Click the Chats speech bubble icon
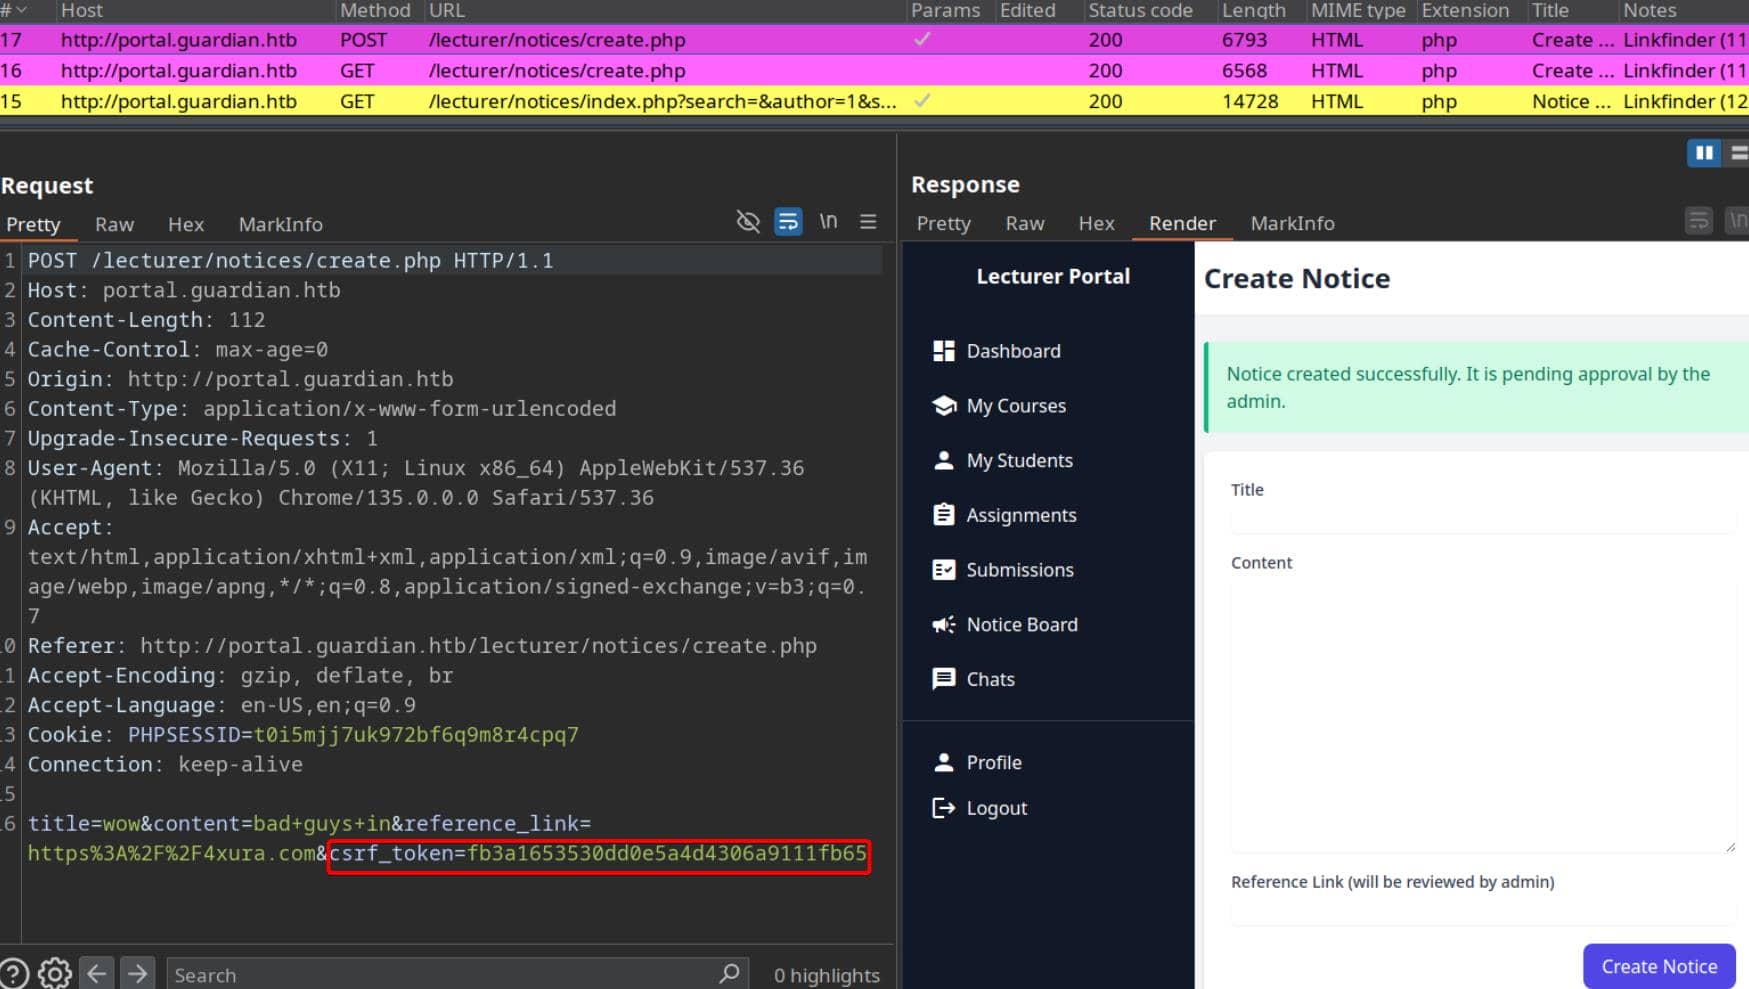The height and width of the screenshot is (989, 1749). [943, 679]
